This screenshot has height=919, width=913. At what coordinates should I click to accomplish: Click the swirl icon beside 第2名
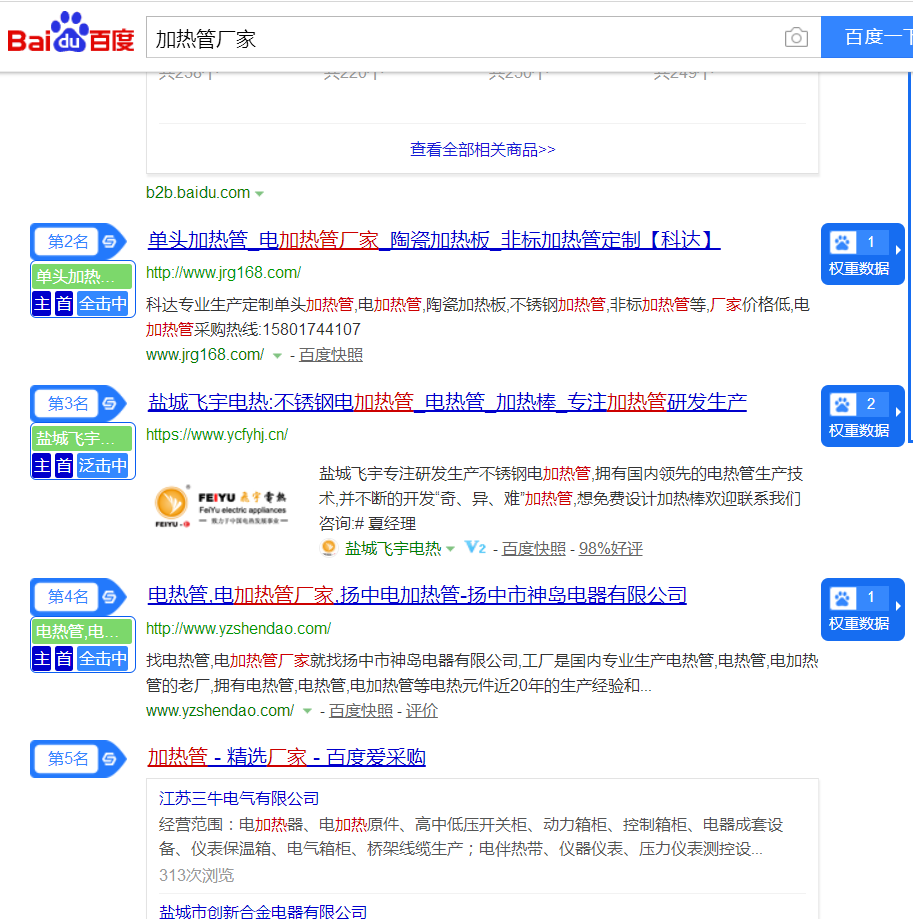(110, 241)
